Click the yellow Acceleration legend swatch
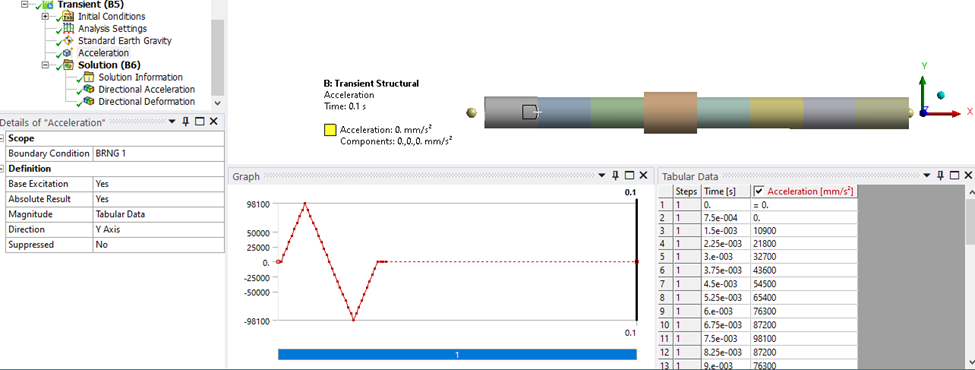This screenshot has height=370, width=975. click(x=330, y=131)
